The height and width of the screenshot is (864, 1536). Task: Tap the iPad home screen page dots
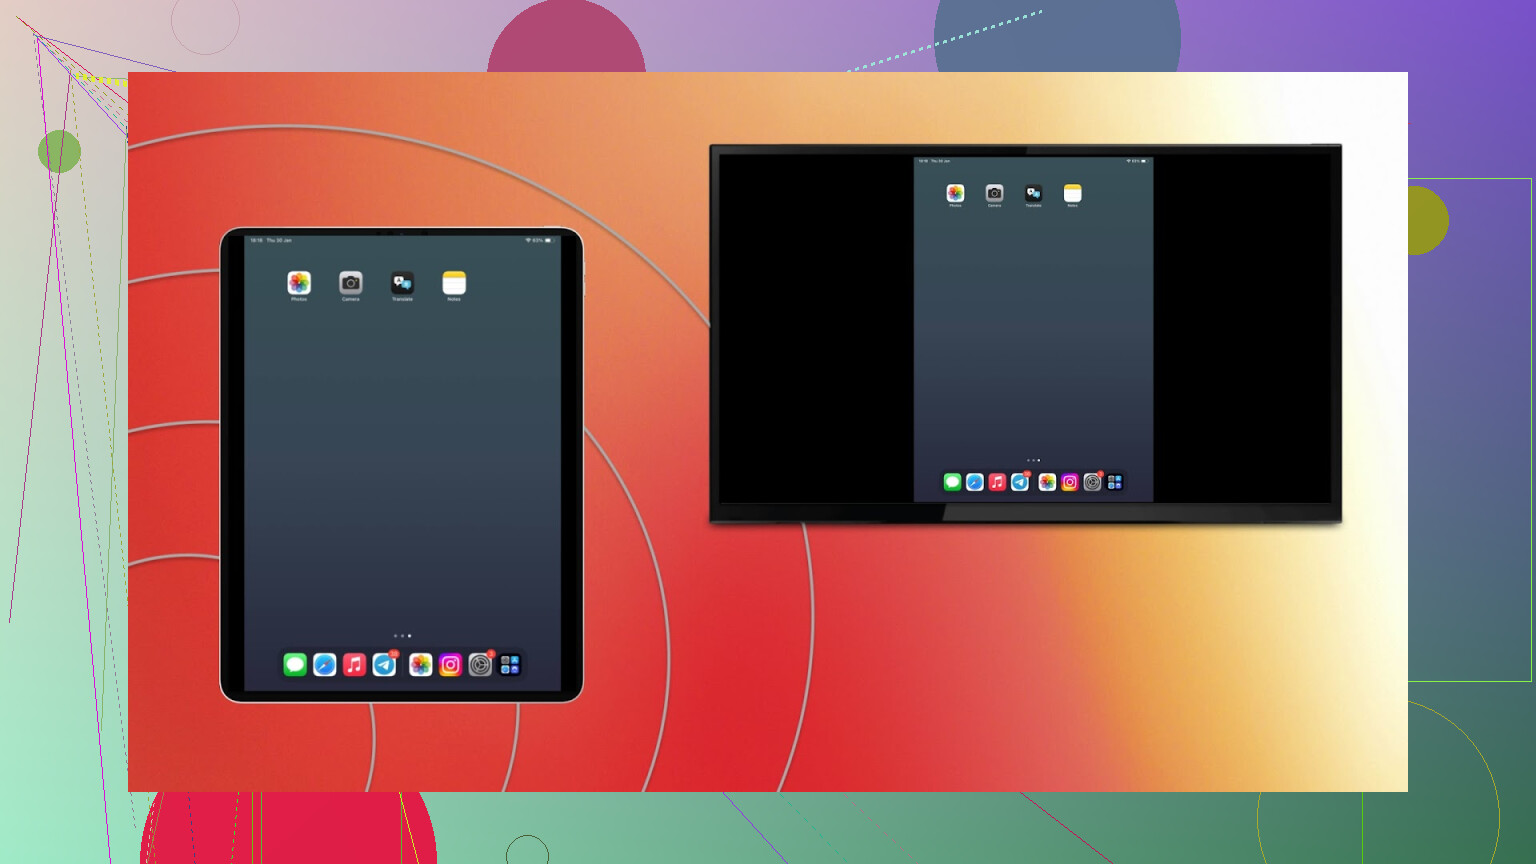[402, 636]
